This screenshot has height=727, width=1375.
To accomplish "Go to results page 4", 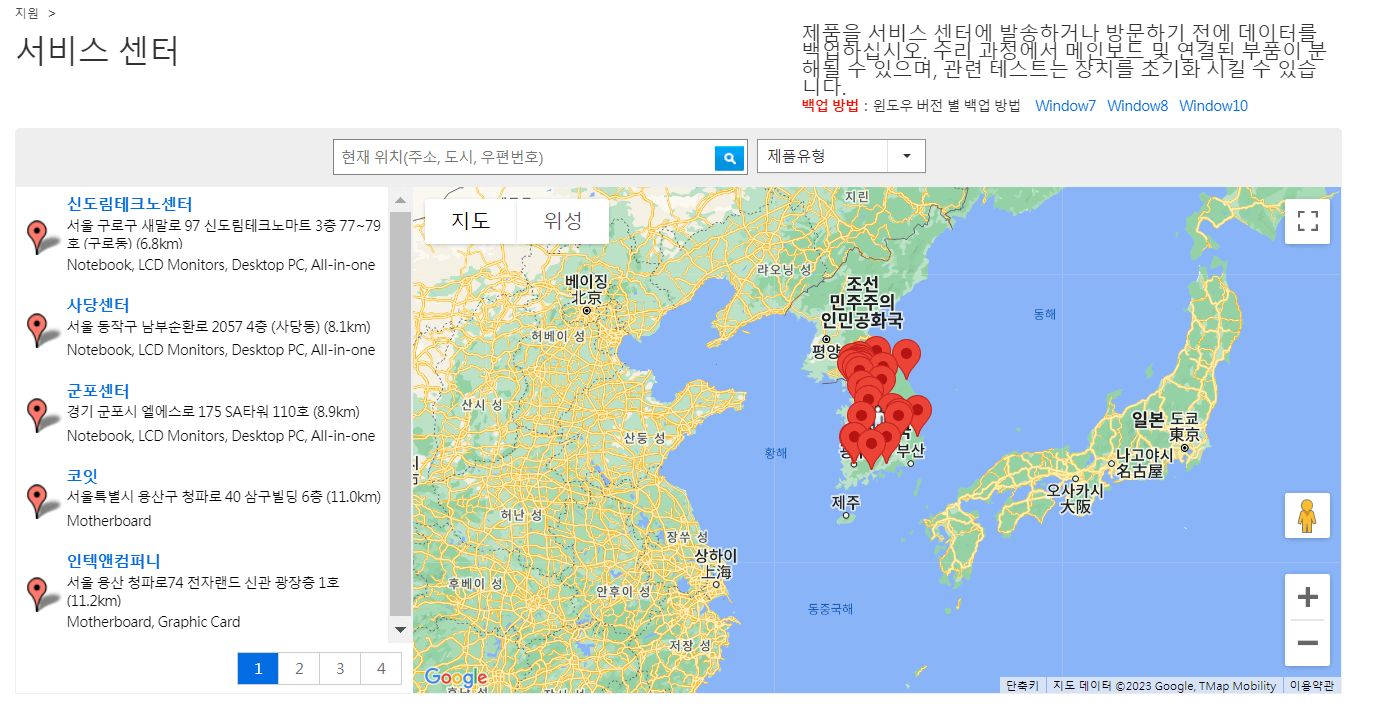I will pos(381,669).
